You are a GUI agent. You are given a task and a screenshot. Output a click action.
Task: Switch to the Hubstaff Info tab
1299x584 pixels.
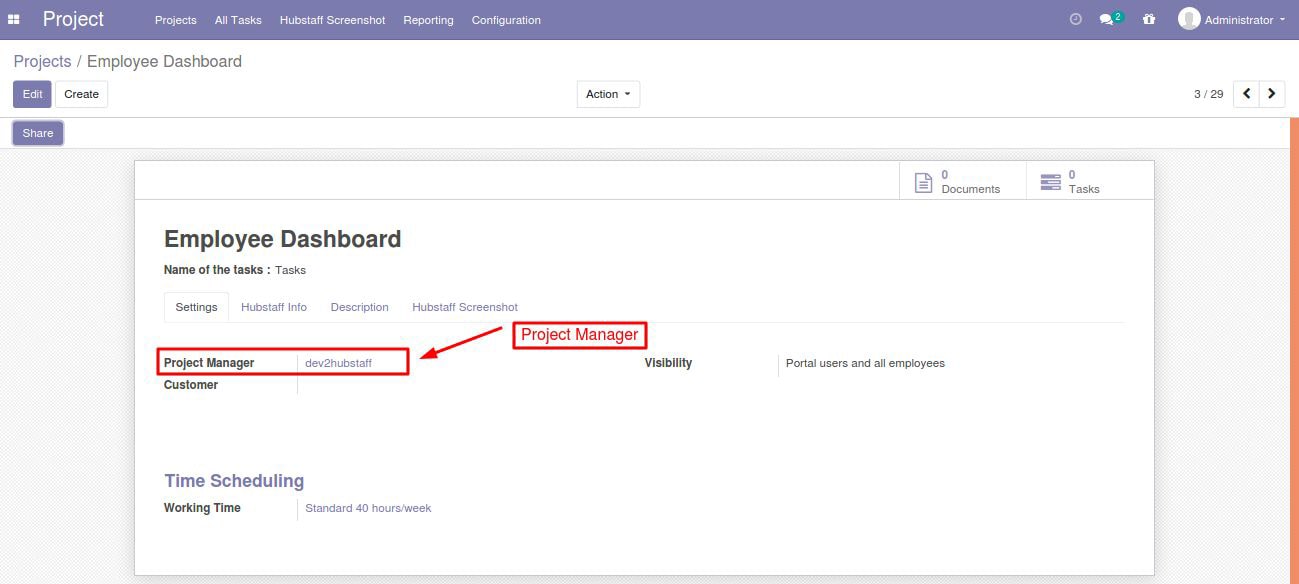[x=274, y=307]
